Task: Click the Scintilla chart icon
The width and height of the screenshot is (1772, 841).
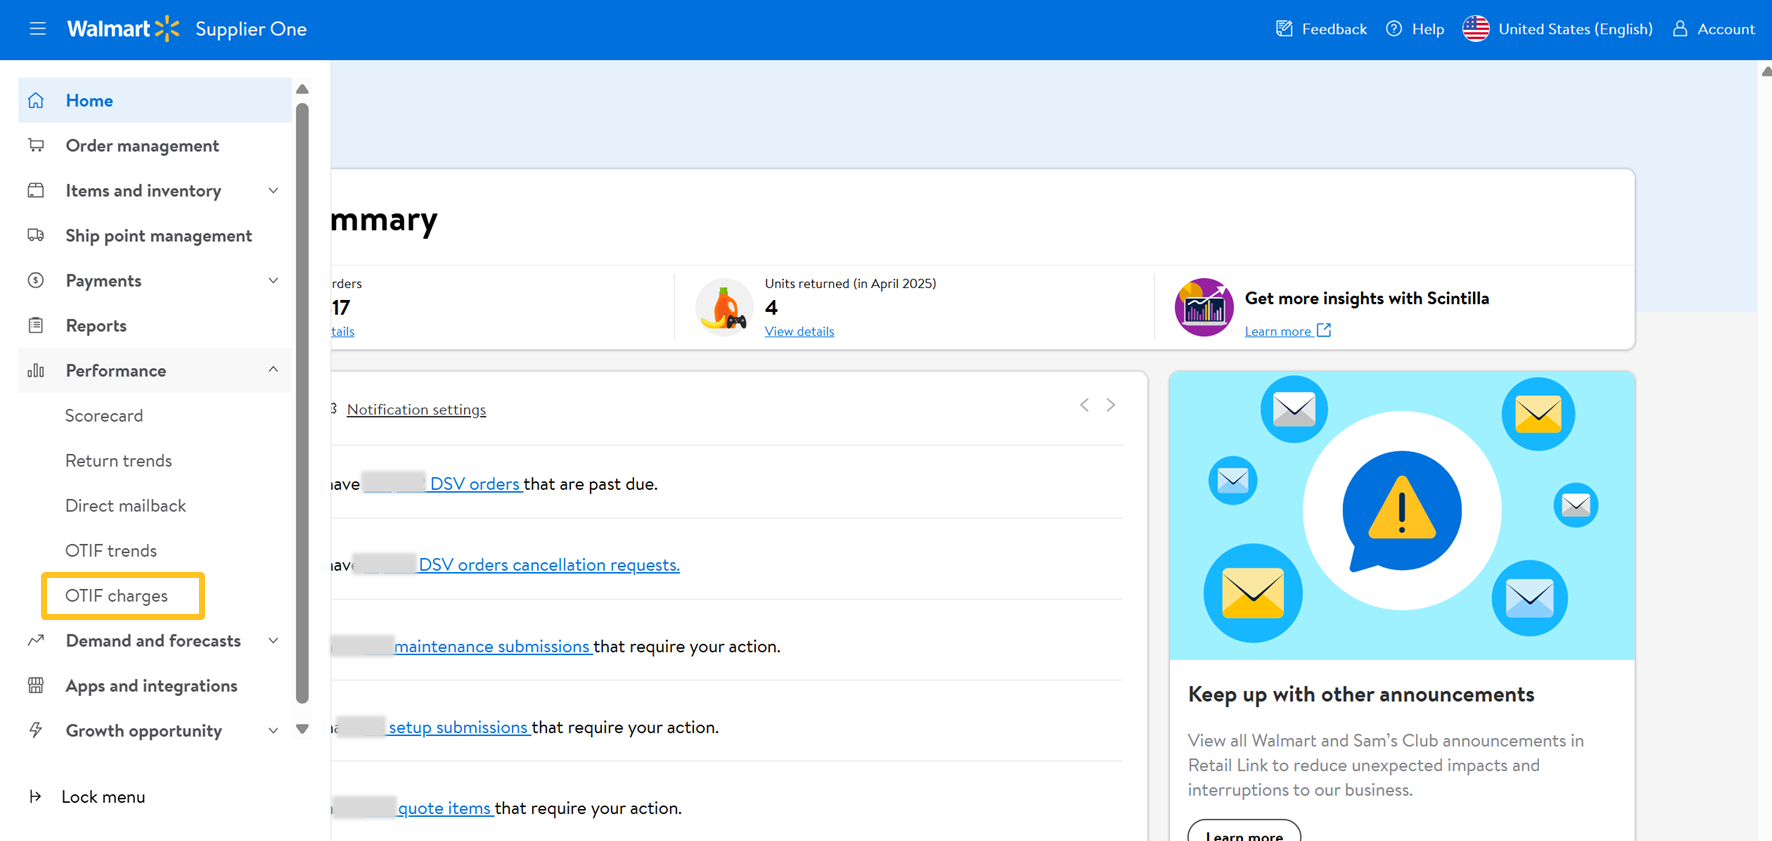Action: tap(1204, 307)
